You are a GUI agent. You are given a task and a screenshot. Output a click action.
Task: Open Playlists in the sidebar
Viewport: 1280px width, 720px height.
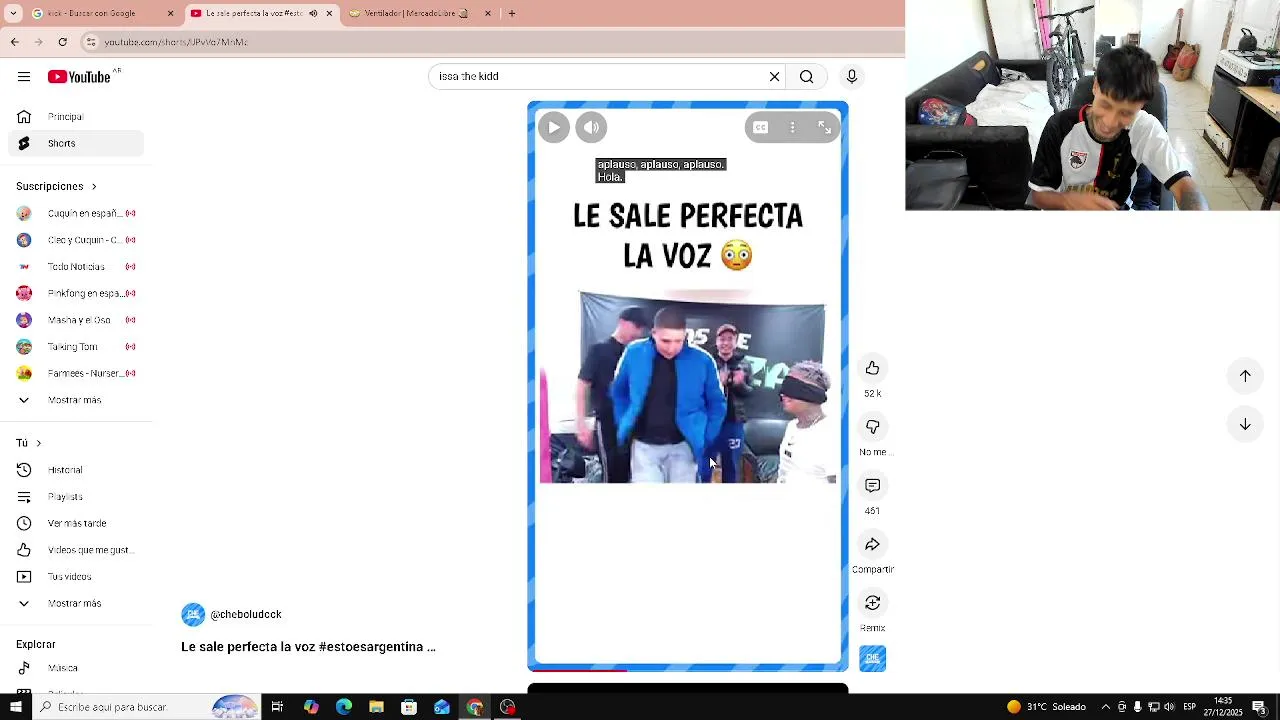pos(76,497)
